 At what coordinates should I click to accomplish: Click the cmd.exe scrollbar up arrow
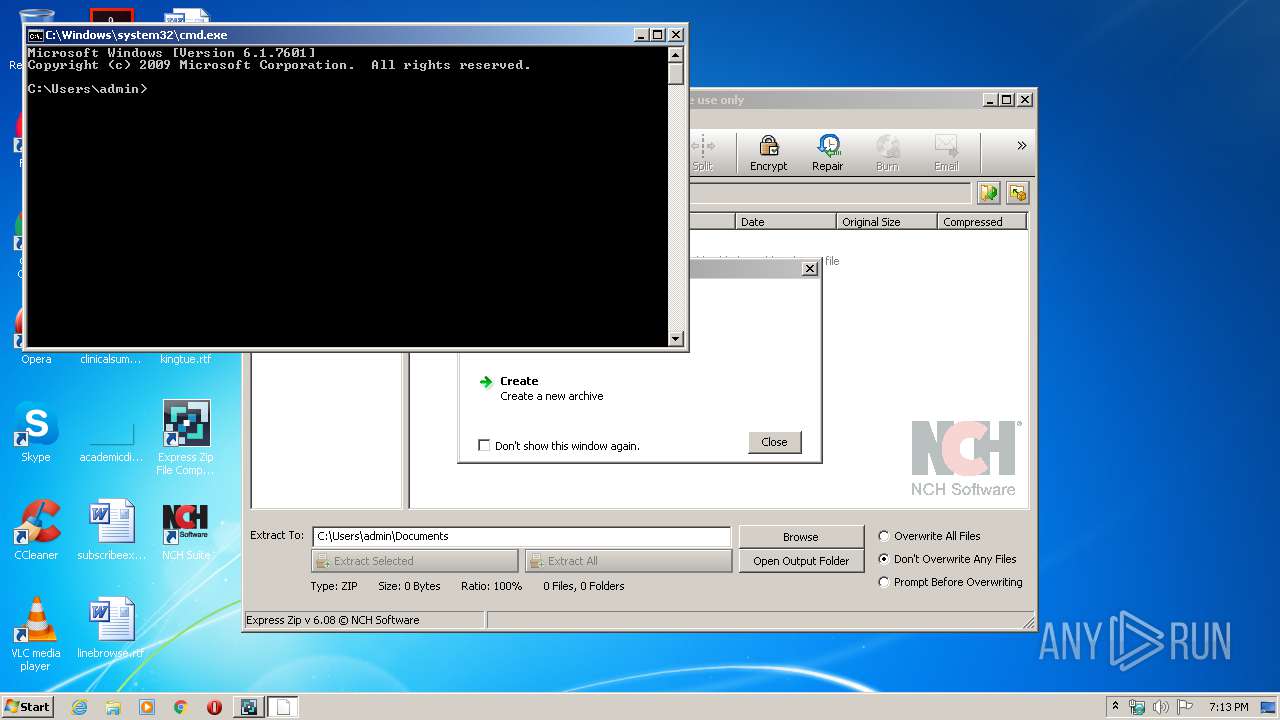coord(676,55)
